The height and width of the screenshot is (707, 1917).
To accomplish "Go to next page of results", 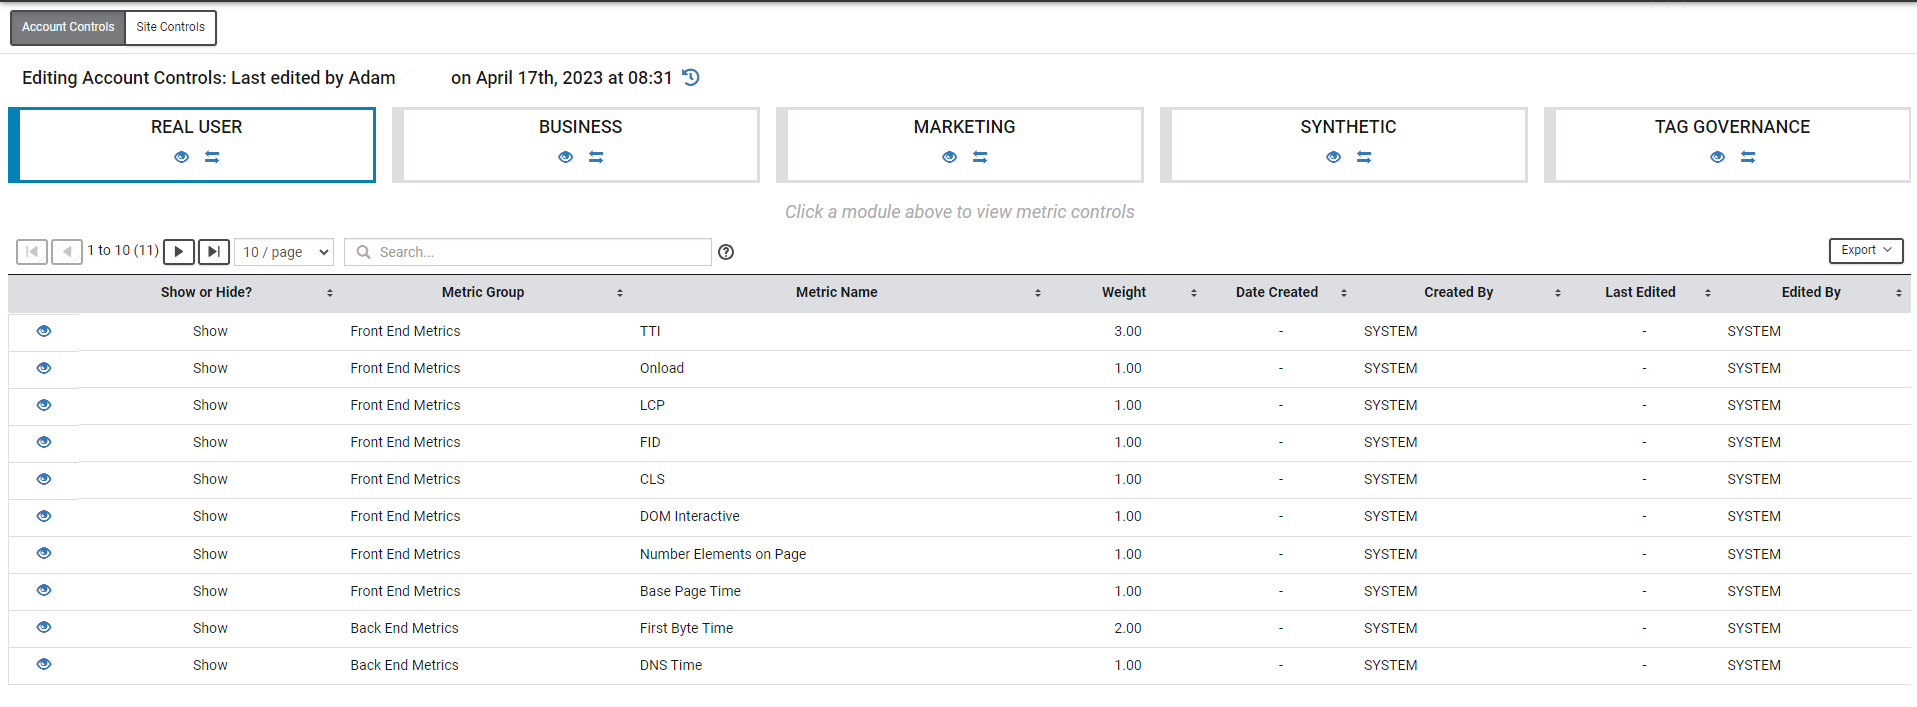I will 179,252.
